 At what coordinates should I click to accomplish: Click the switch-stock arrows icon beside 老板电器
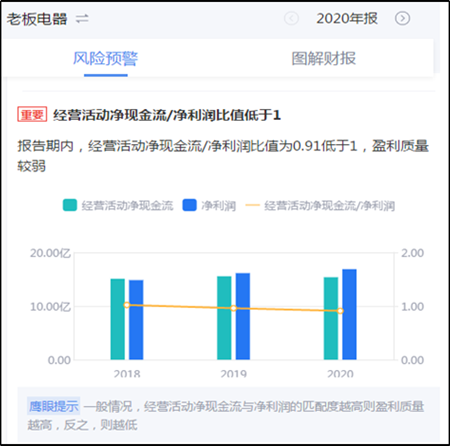coord(82,19)
